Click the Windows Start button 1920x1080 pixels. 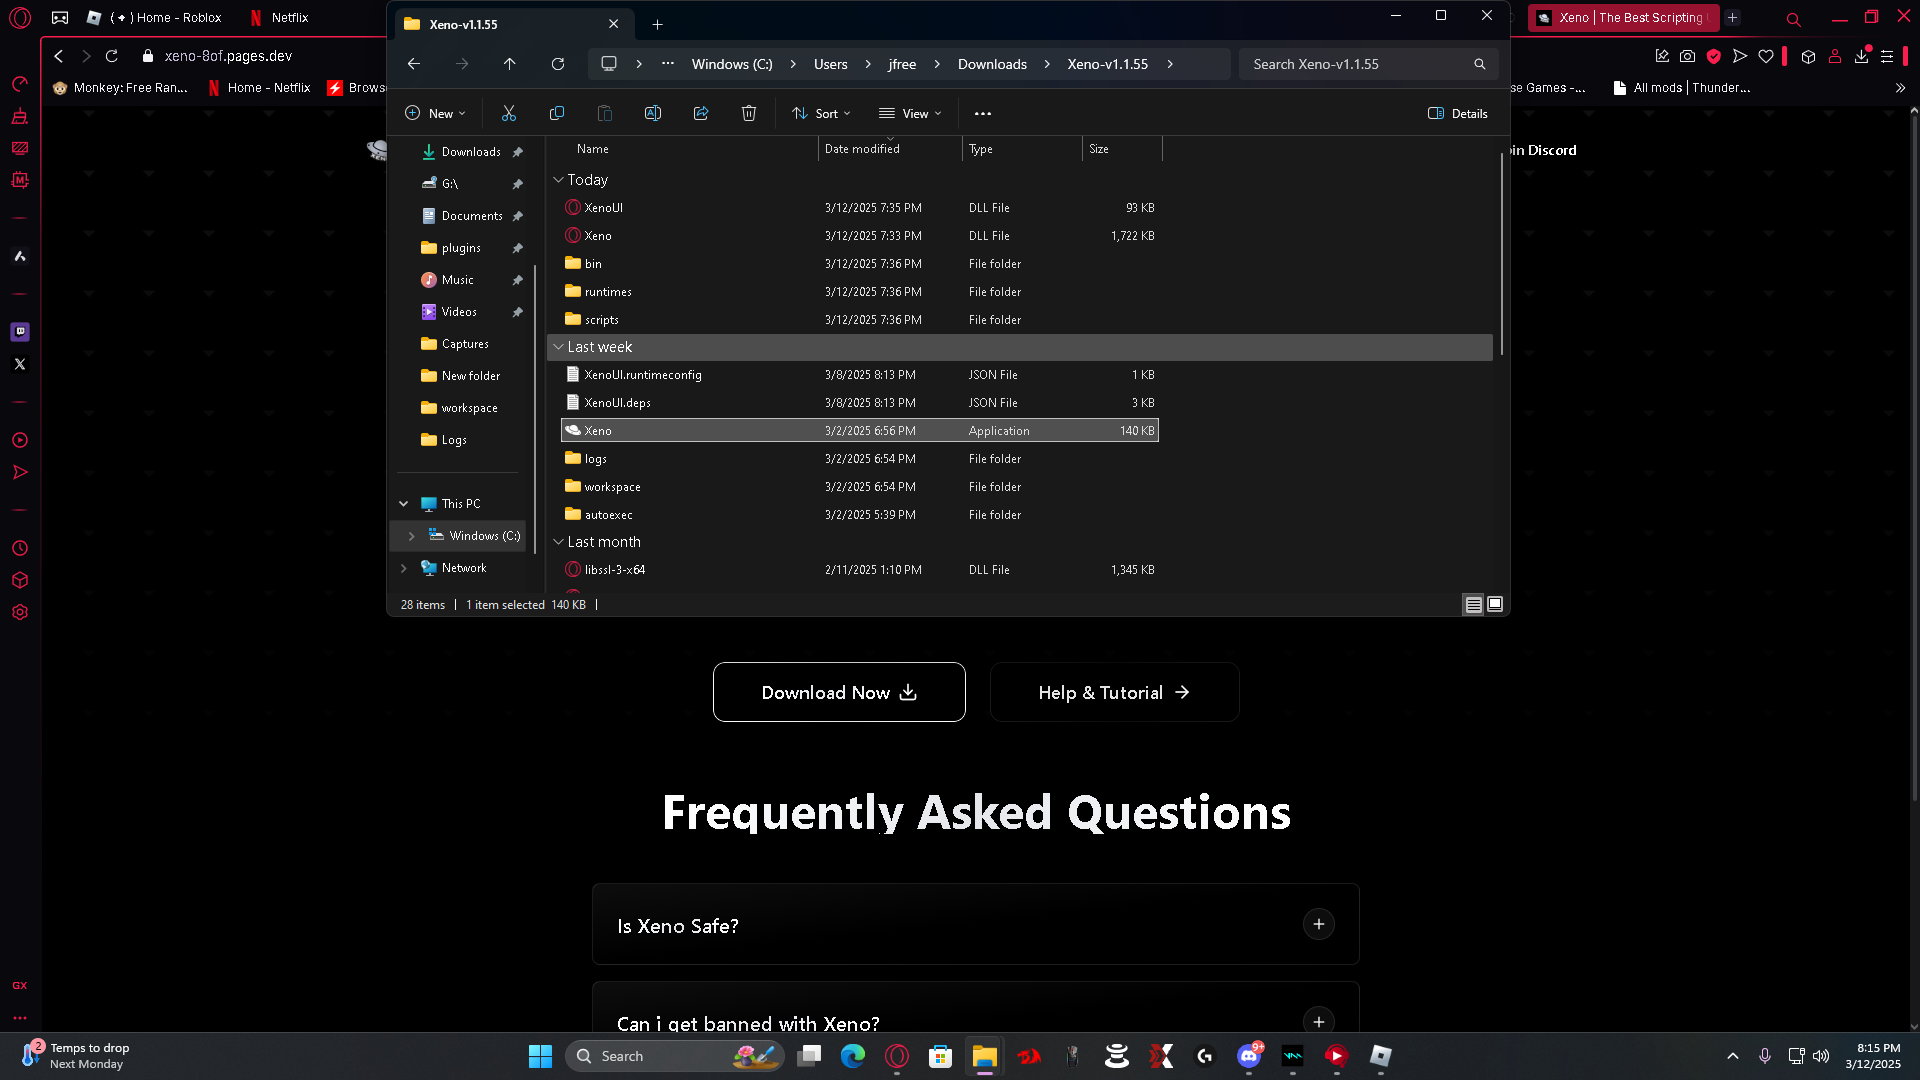click(x=540, y=1056)
